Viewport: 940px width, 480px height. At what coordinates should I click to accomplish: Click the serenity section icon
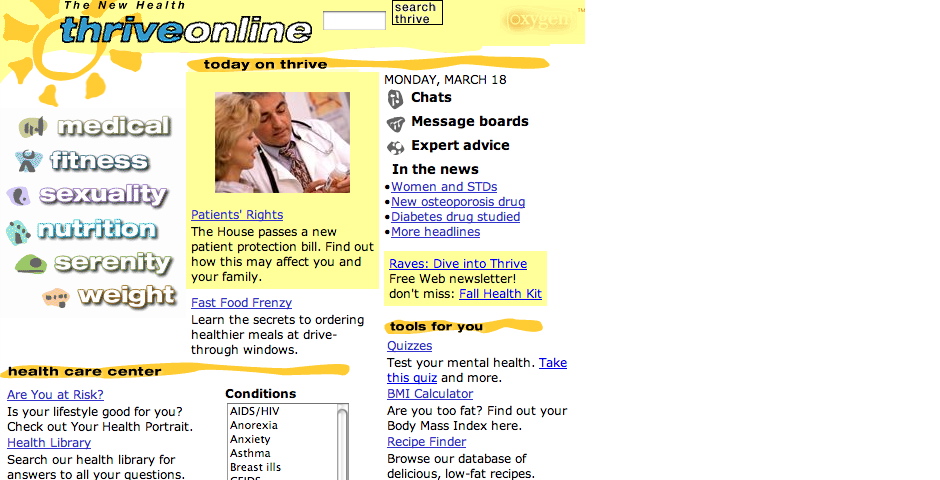31,264
